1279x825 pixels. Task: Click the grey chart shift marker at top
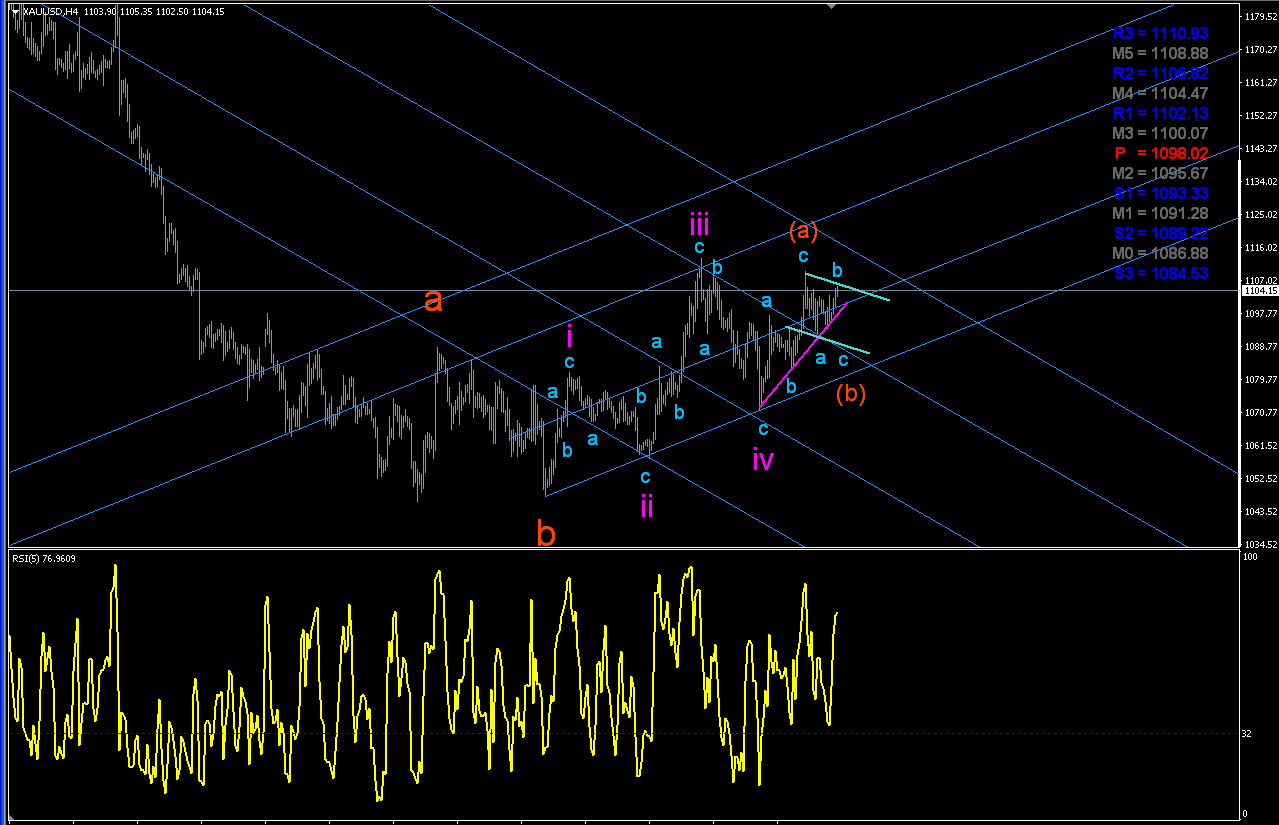(x=830, y=5)
